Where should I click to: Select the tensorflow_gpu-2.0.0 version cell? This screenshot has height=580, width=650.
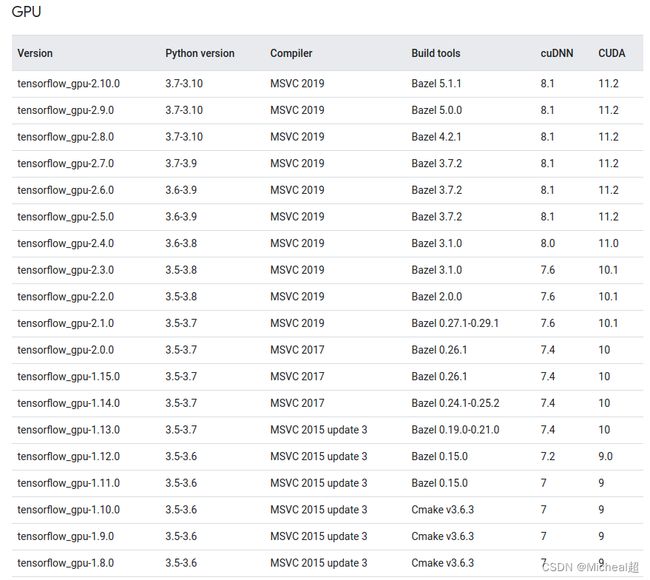point(65,350)
